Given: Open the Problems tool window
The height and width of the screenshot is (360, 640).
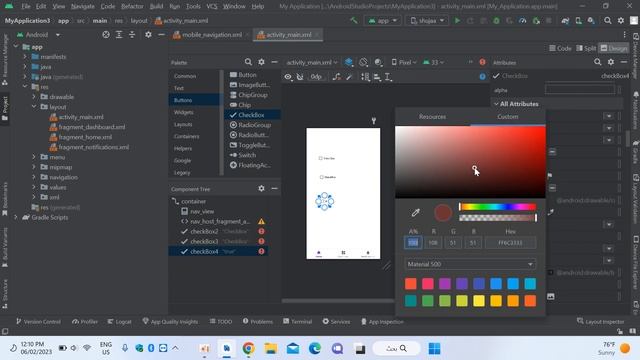Looking at the screenshot, I should pyautogui.click(x=258, y=322).
